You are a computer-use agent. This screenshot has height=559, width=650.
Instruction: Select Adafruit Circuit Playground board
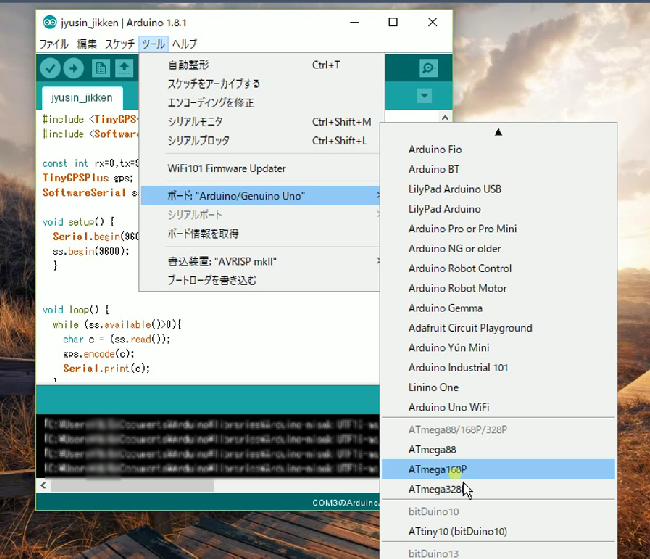click(x=498, y=328)
